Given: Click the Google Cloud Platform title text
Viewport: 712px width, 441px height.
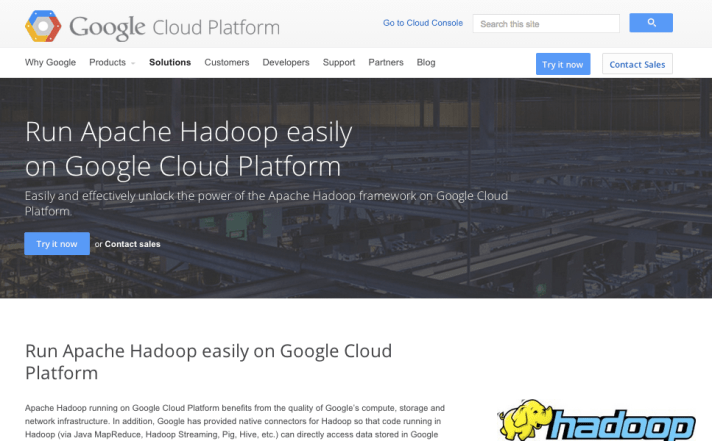Looking at the screenshot, I should (x=174, y=28).
